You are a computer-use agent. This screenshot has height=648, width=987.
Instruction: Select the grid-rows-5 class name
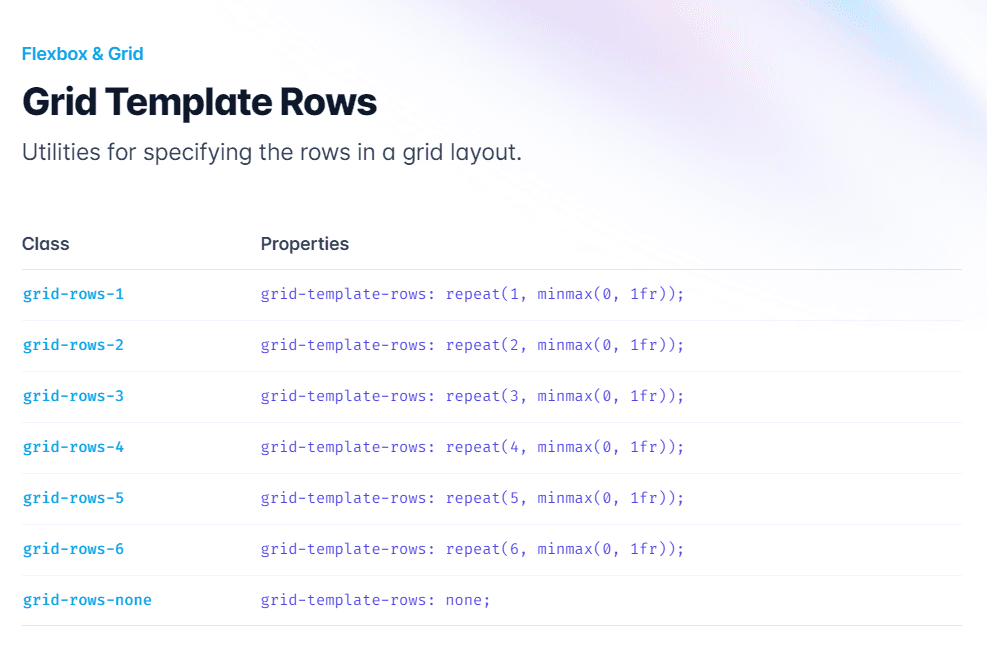tap(73, 498)
